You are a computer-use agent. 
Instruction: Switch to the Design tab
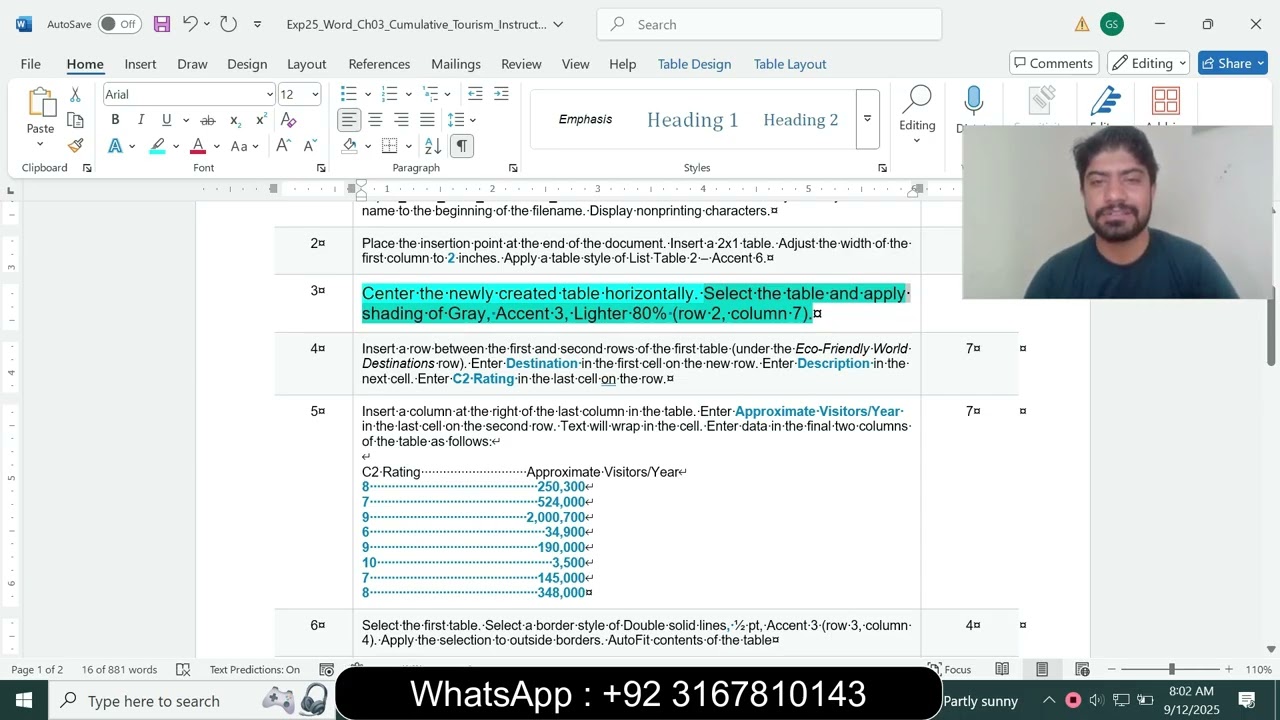tap(247, 63)
